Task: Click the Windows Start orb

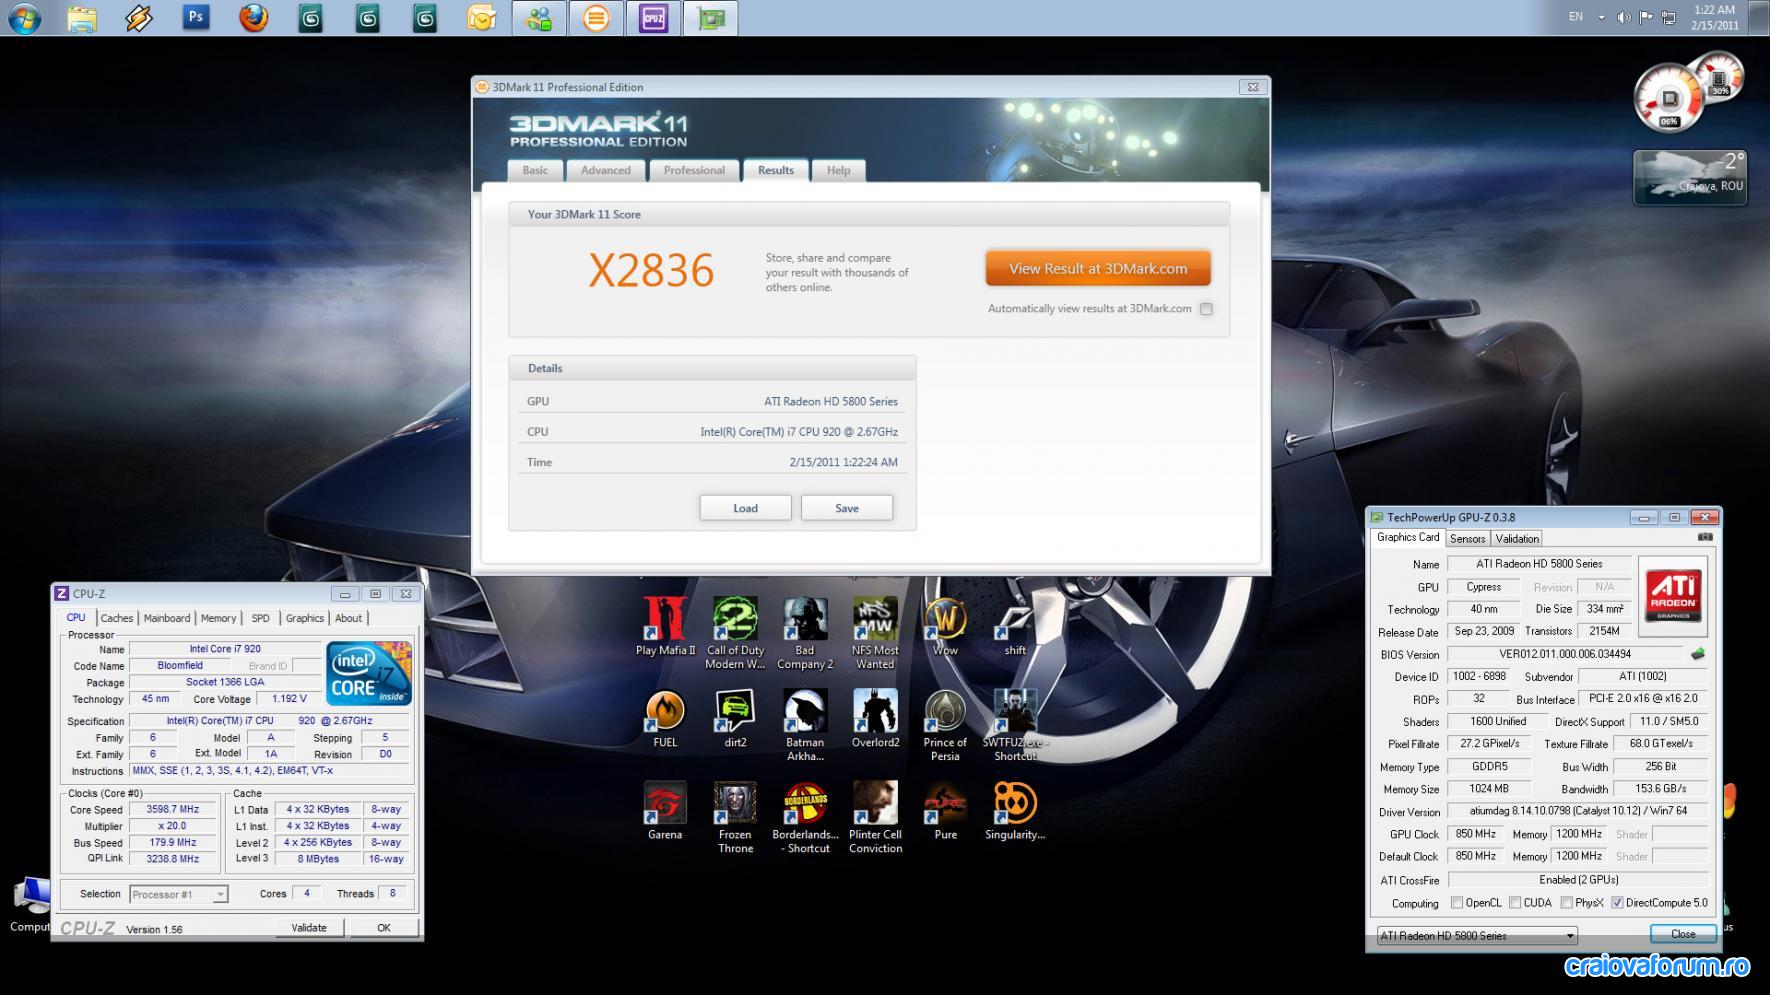Action: pyautogui.click(x=24, y=17)
